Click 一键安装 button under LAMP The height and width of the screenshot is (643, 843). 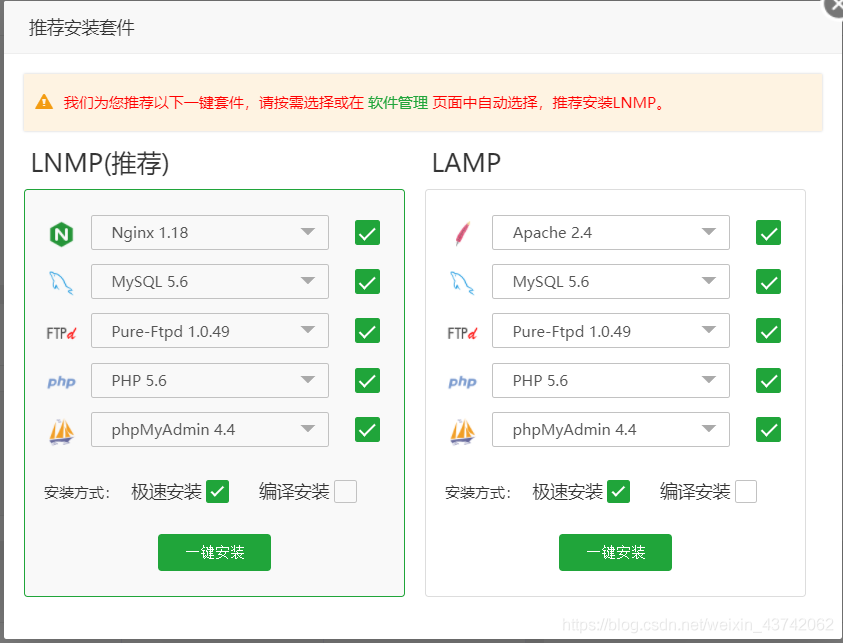[x=616, y=552]
